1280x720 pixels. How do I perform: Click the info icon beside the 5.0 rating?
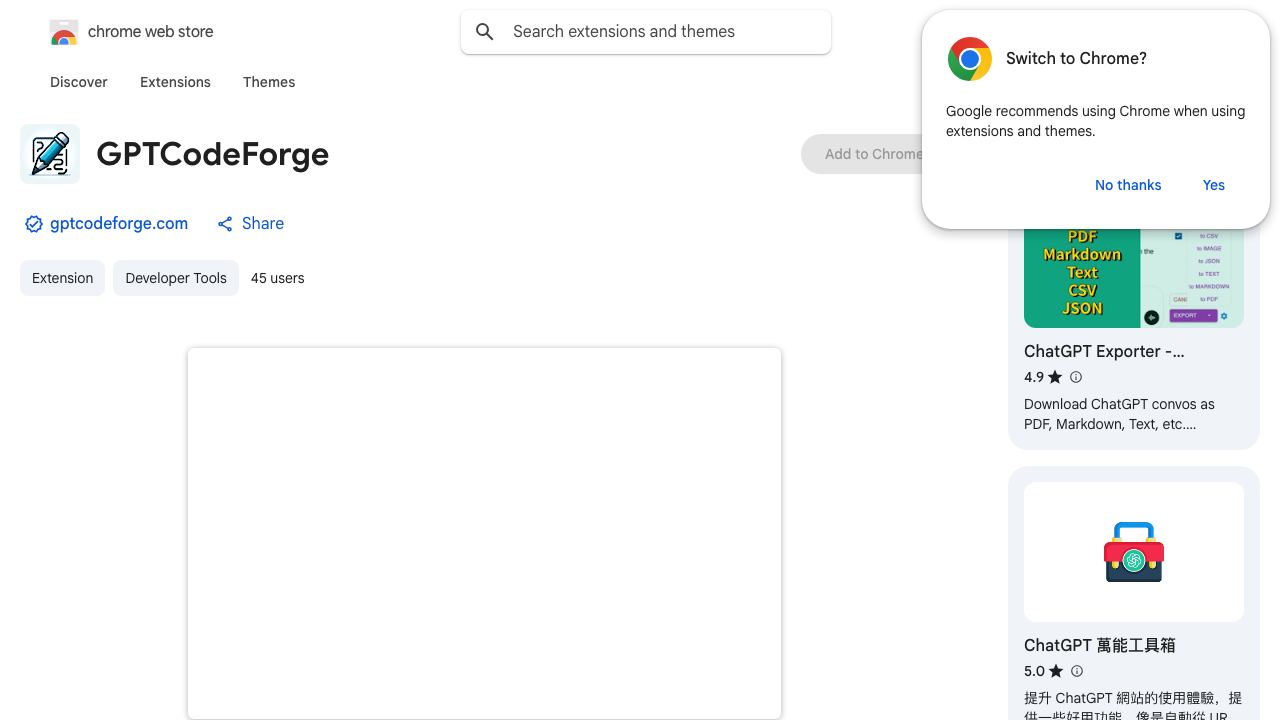(x=1077, y=671)
